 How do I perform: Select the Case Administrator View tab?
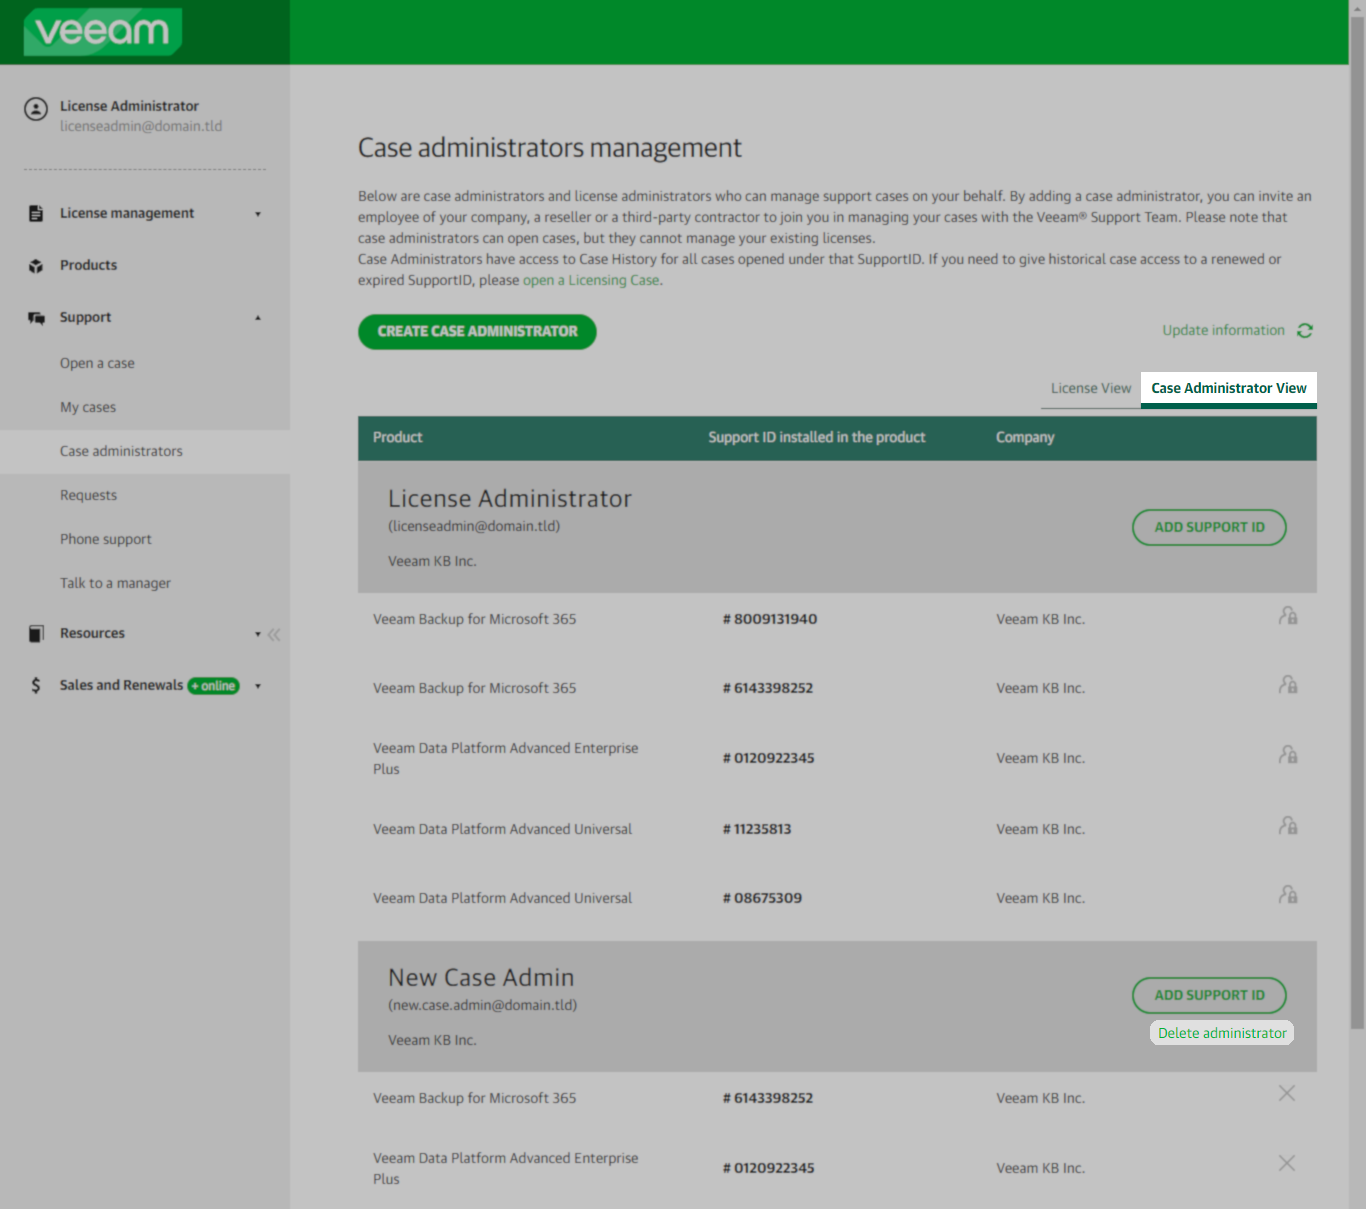click(x=1229, y=388)
